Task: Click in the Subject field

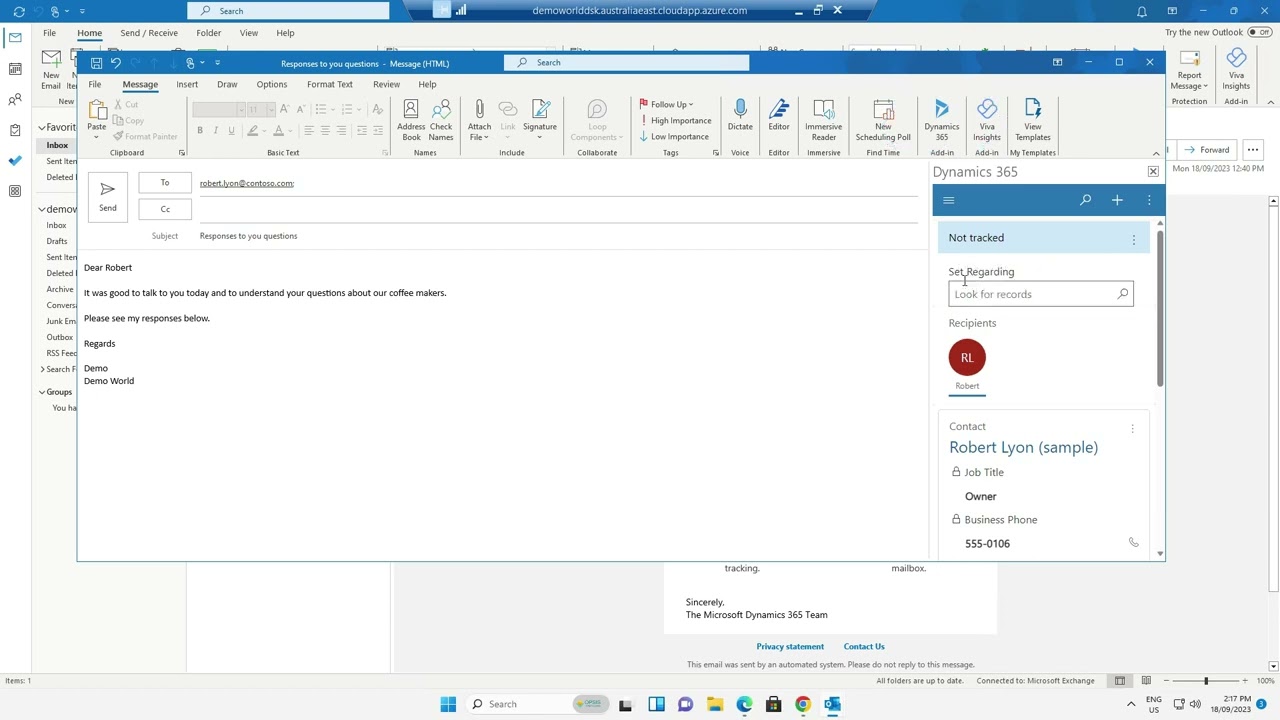Action: tap(558, 236)
